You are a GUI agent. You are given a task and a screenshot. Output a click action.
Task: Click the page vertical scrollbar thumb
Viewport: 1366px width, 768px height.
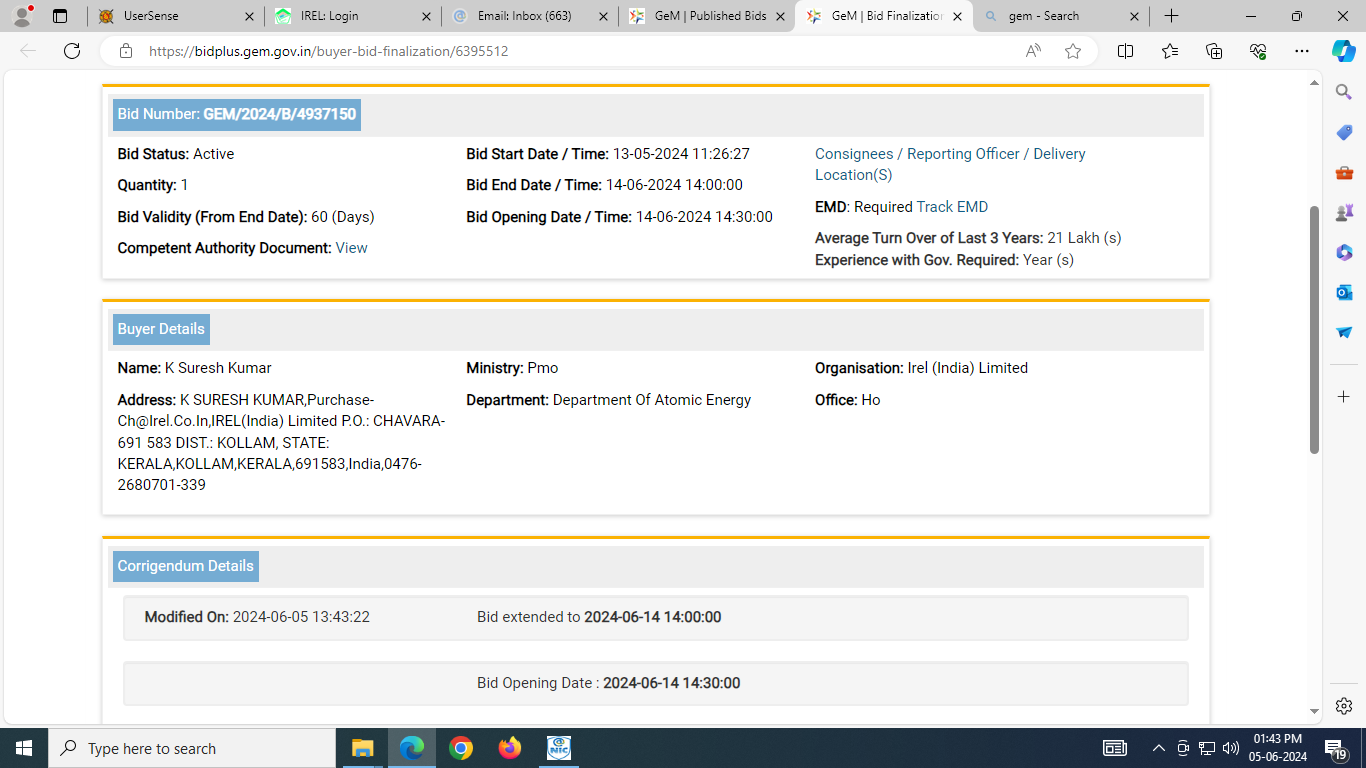coord(1315,330)
